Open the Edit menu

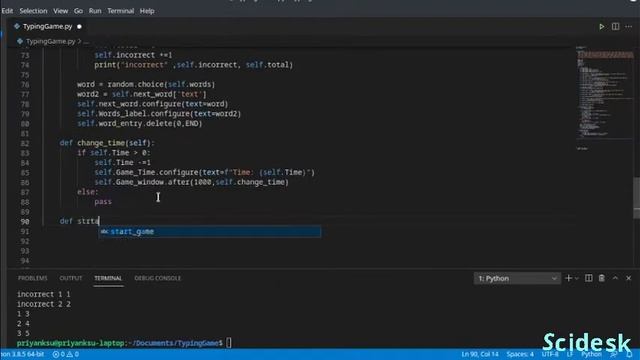pos(7,11)
